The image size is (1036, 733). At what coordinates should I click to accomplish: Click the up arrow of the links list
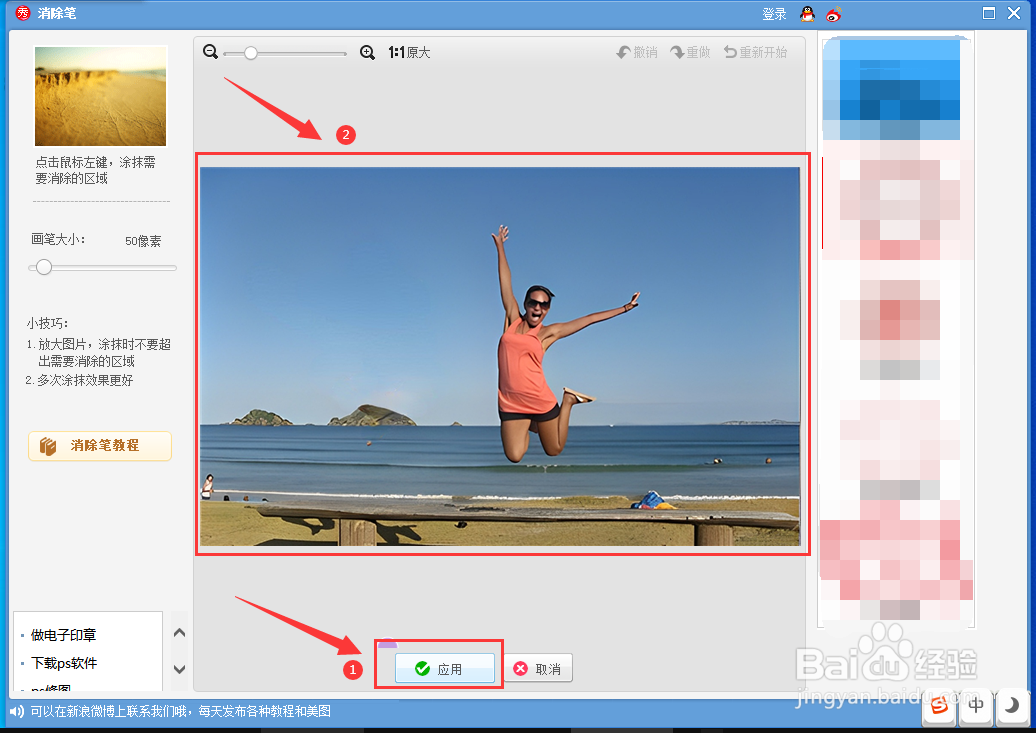[179, 633]
